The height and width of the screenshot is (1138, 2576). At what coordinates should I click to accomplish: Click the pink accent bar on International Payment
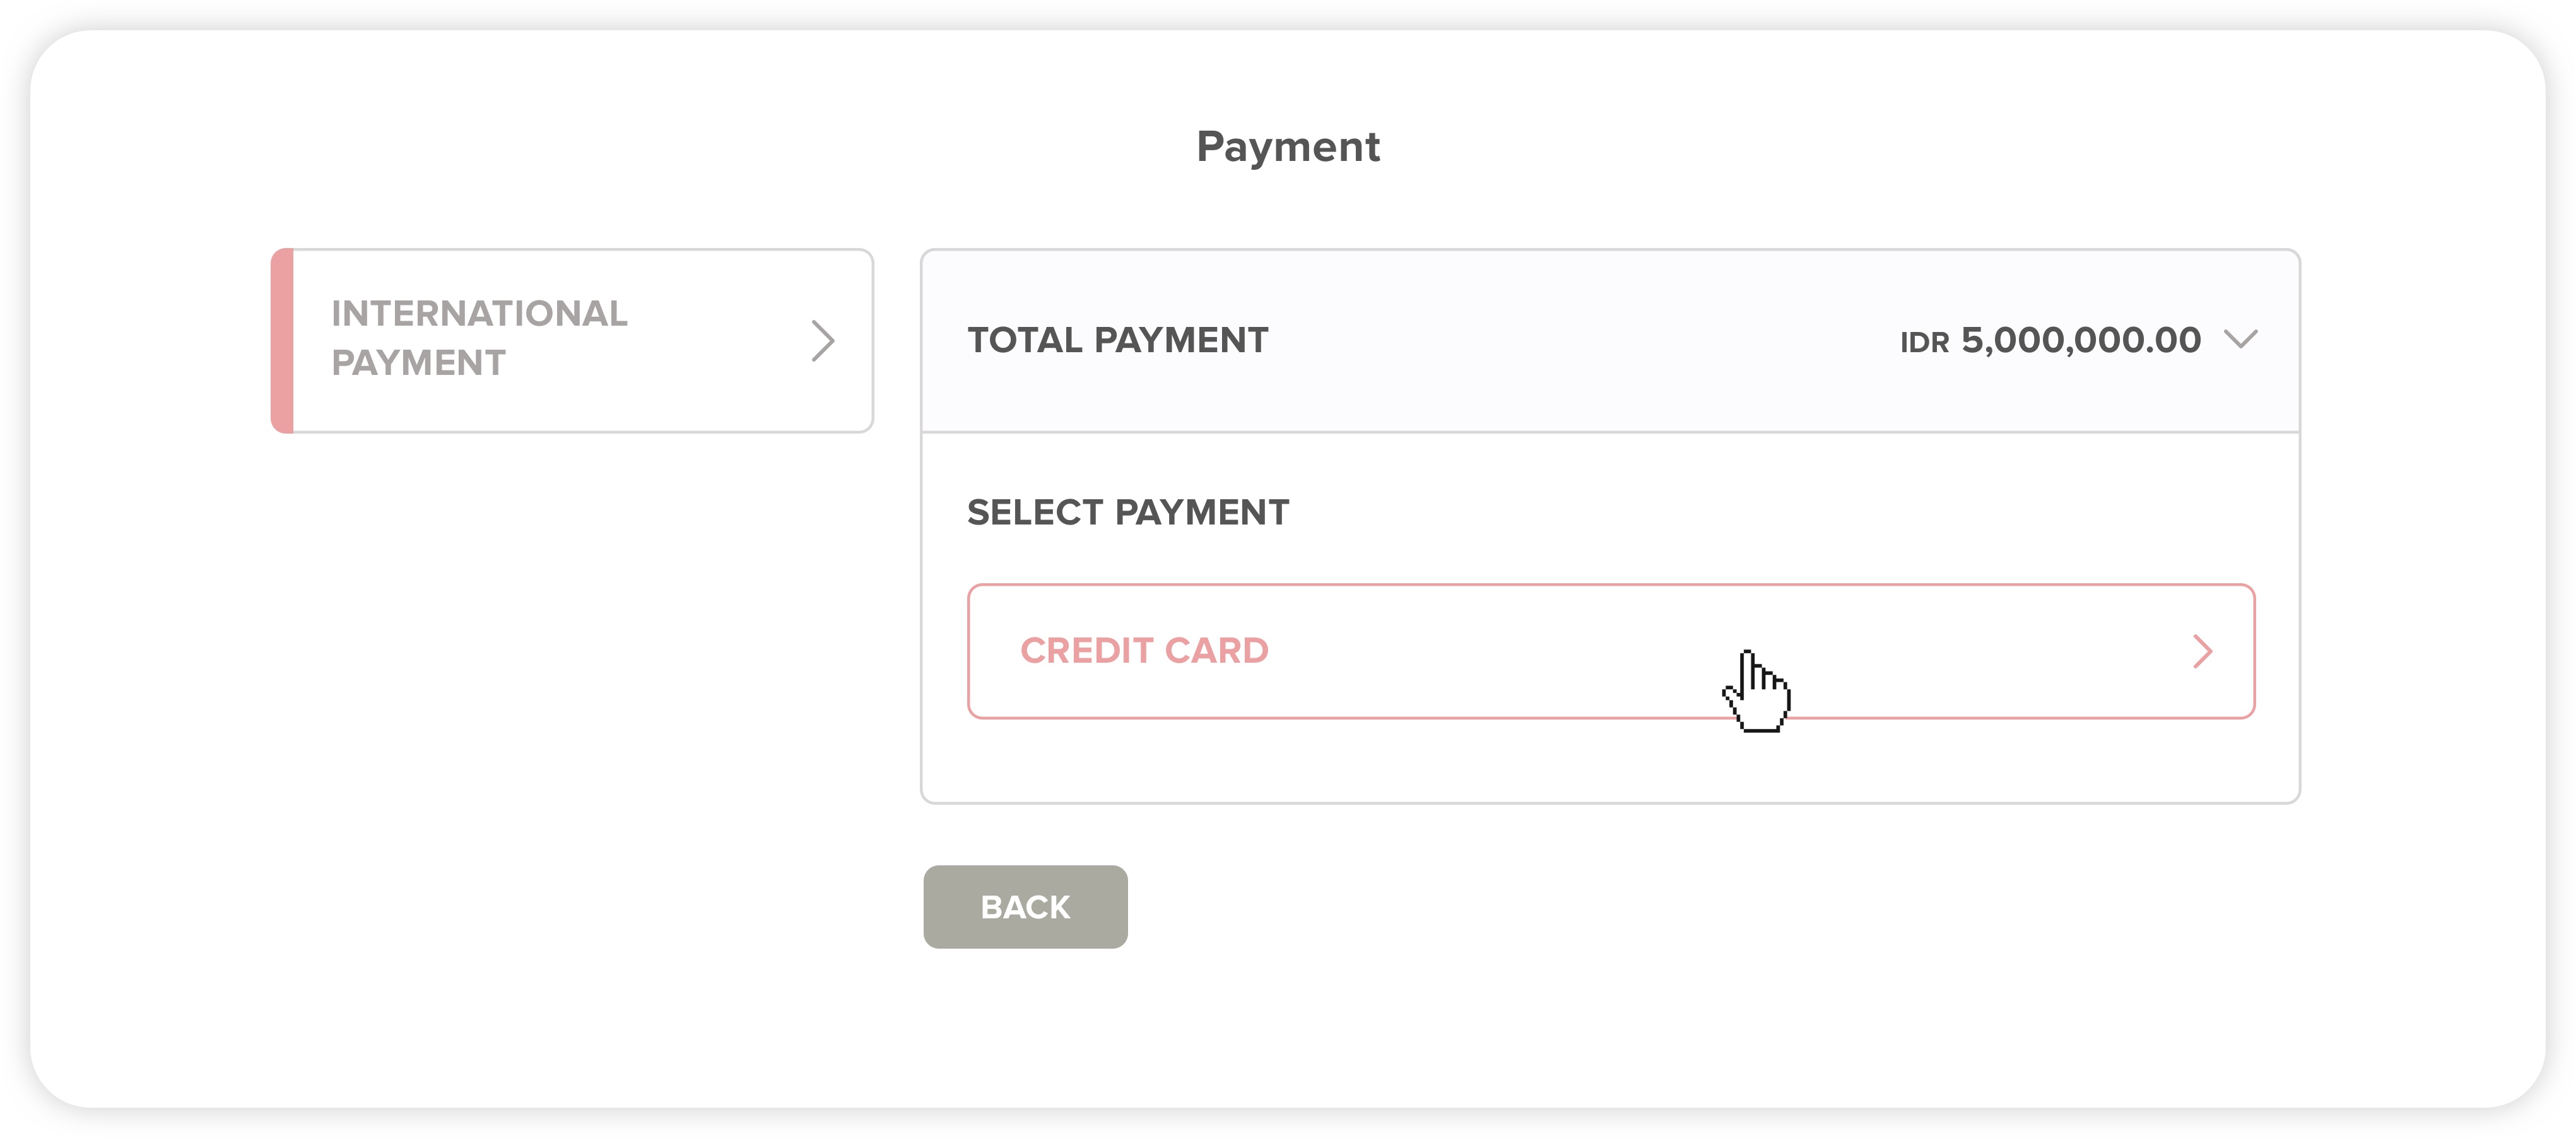point(282,341)
